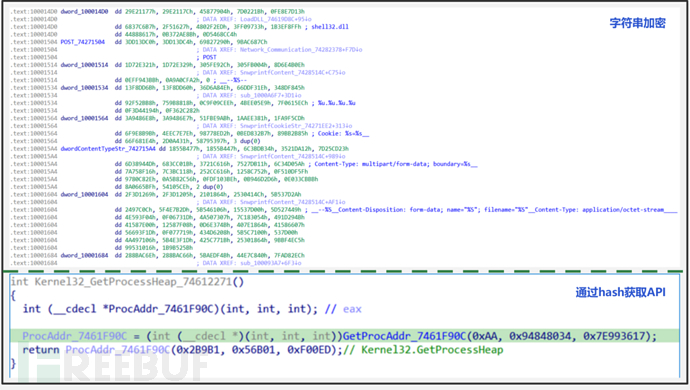690x390 pixels.
Task: Select the label dword_10001514
Action: [x=84, y=65]
